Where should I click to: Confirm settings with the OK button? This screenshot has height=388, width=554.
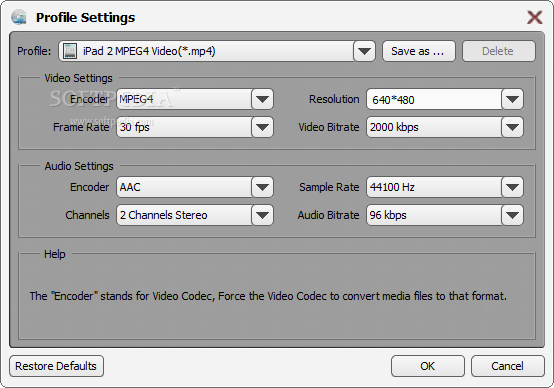(x=428, y=366)
